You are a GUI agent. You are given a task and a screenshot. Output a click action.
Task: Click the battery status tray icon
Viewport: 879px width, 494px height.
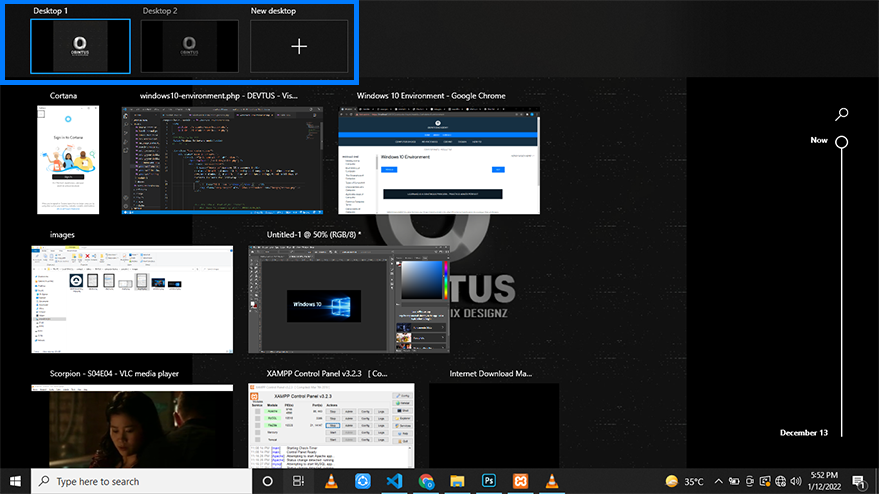click(734, 481)
